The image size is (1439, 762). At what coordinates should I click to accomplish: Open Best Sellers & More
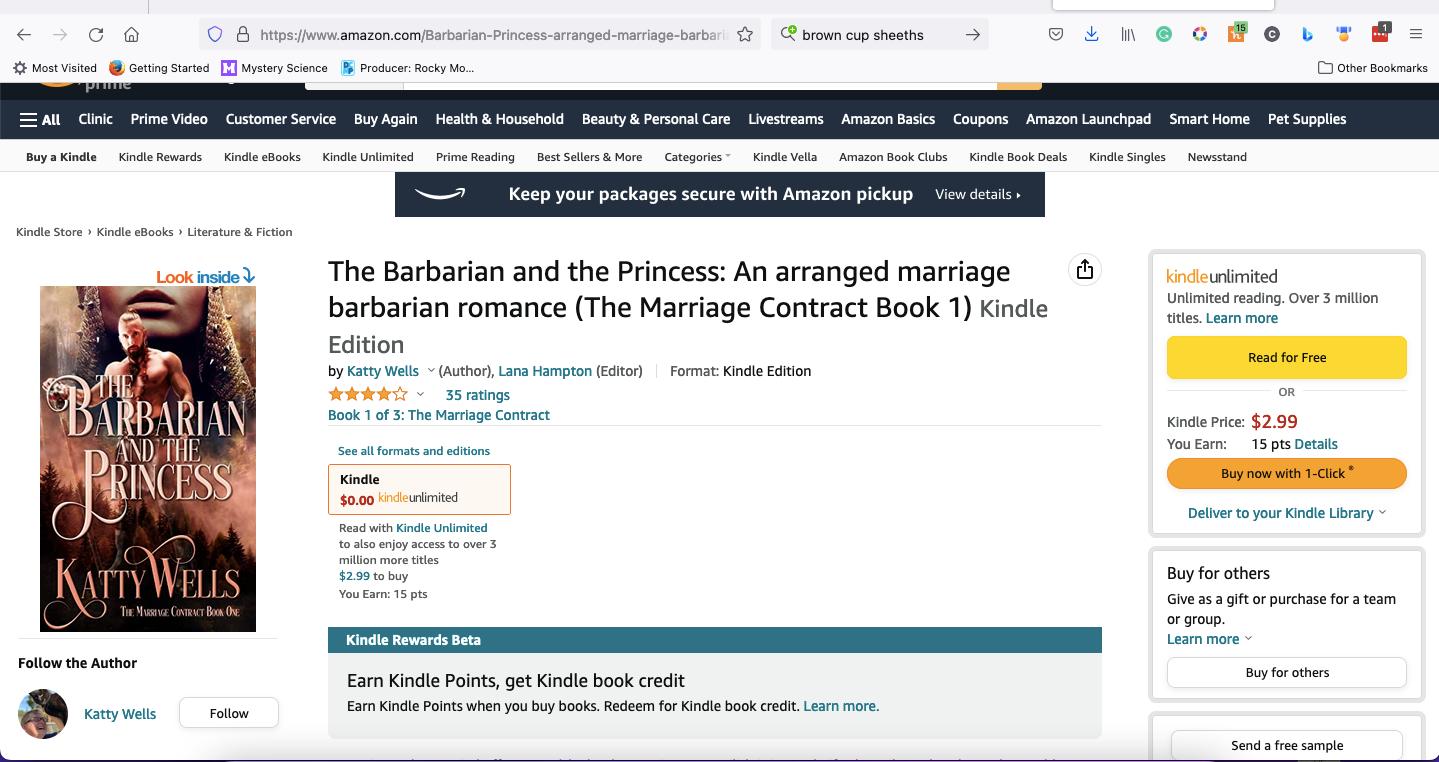click(589, 157)
